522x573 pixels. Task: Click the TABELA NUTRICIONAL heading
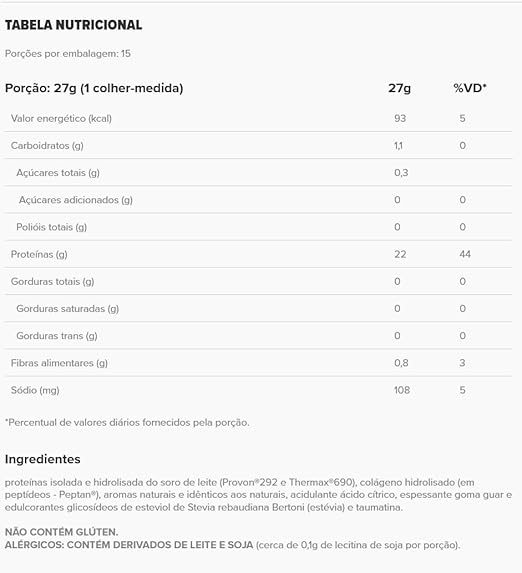73,25
